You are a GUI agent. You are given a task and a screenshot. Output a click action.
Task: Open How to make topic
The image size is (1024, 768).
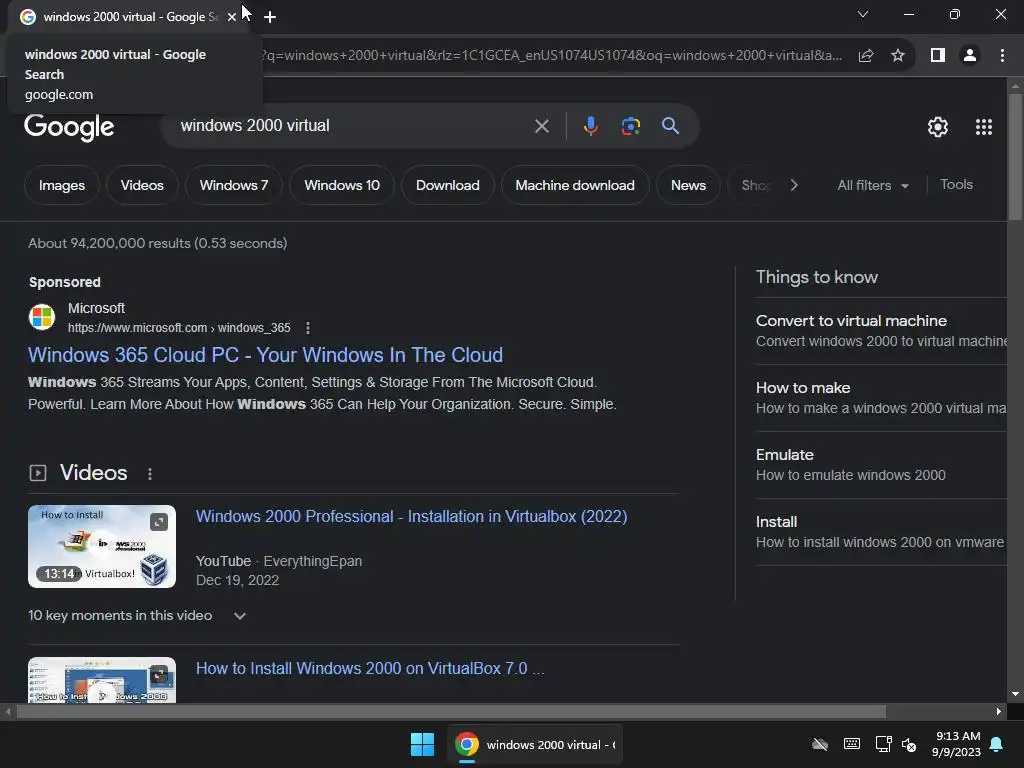pyautogui.click(x=881, y=398)
